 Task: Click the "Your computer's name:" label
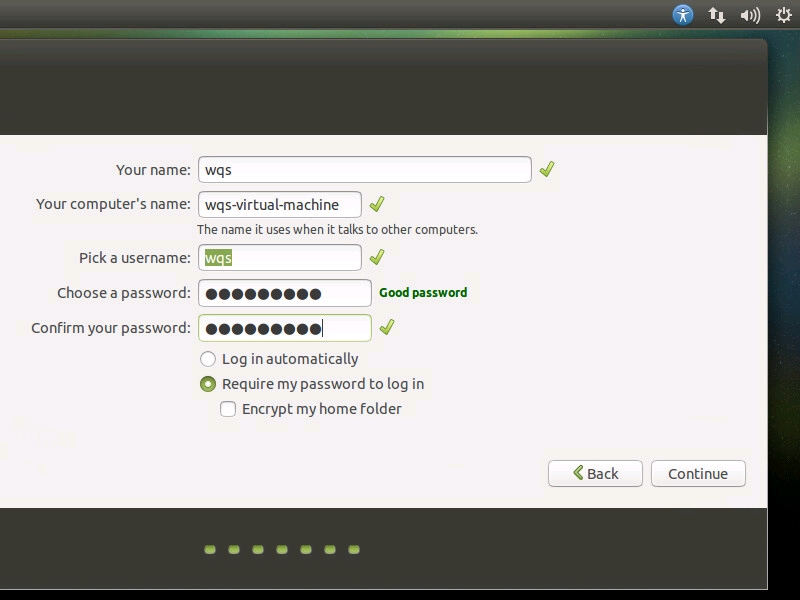coord(113,204)
